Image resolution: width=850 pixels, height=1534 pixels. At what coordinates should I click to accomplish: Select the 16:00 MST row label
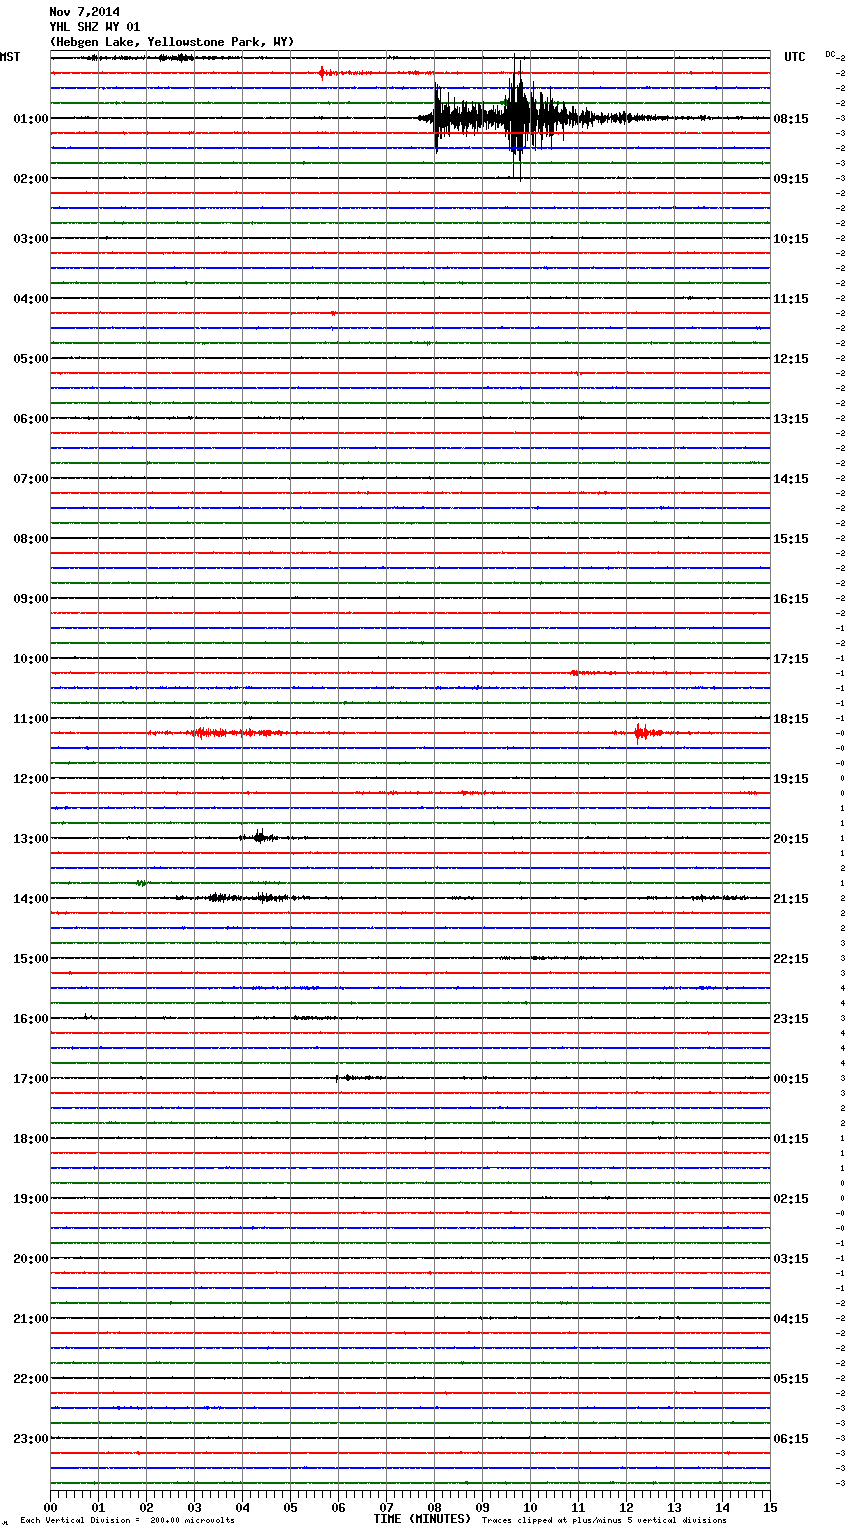(31, 1019)
